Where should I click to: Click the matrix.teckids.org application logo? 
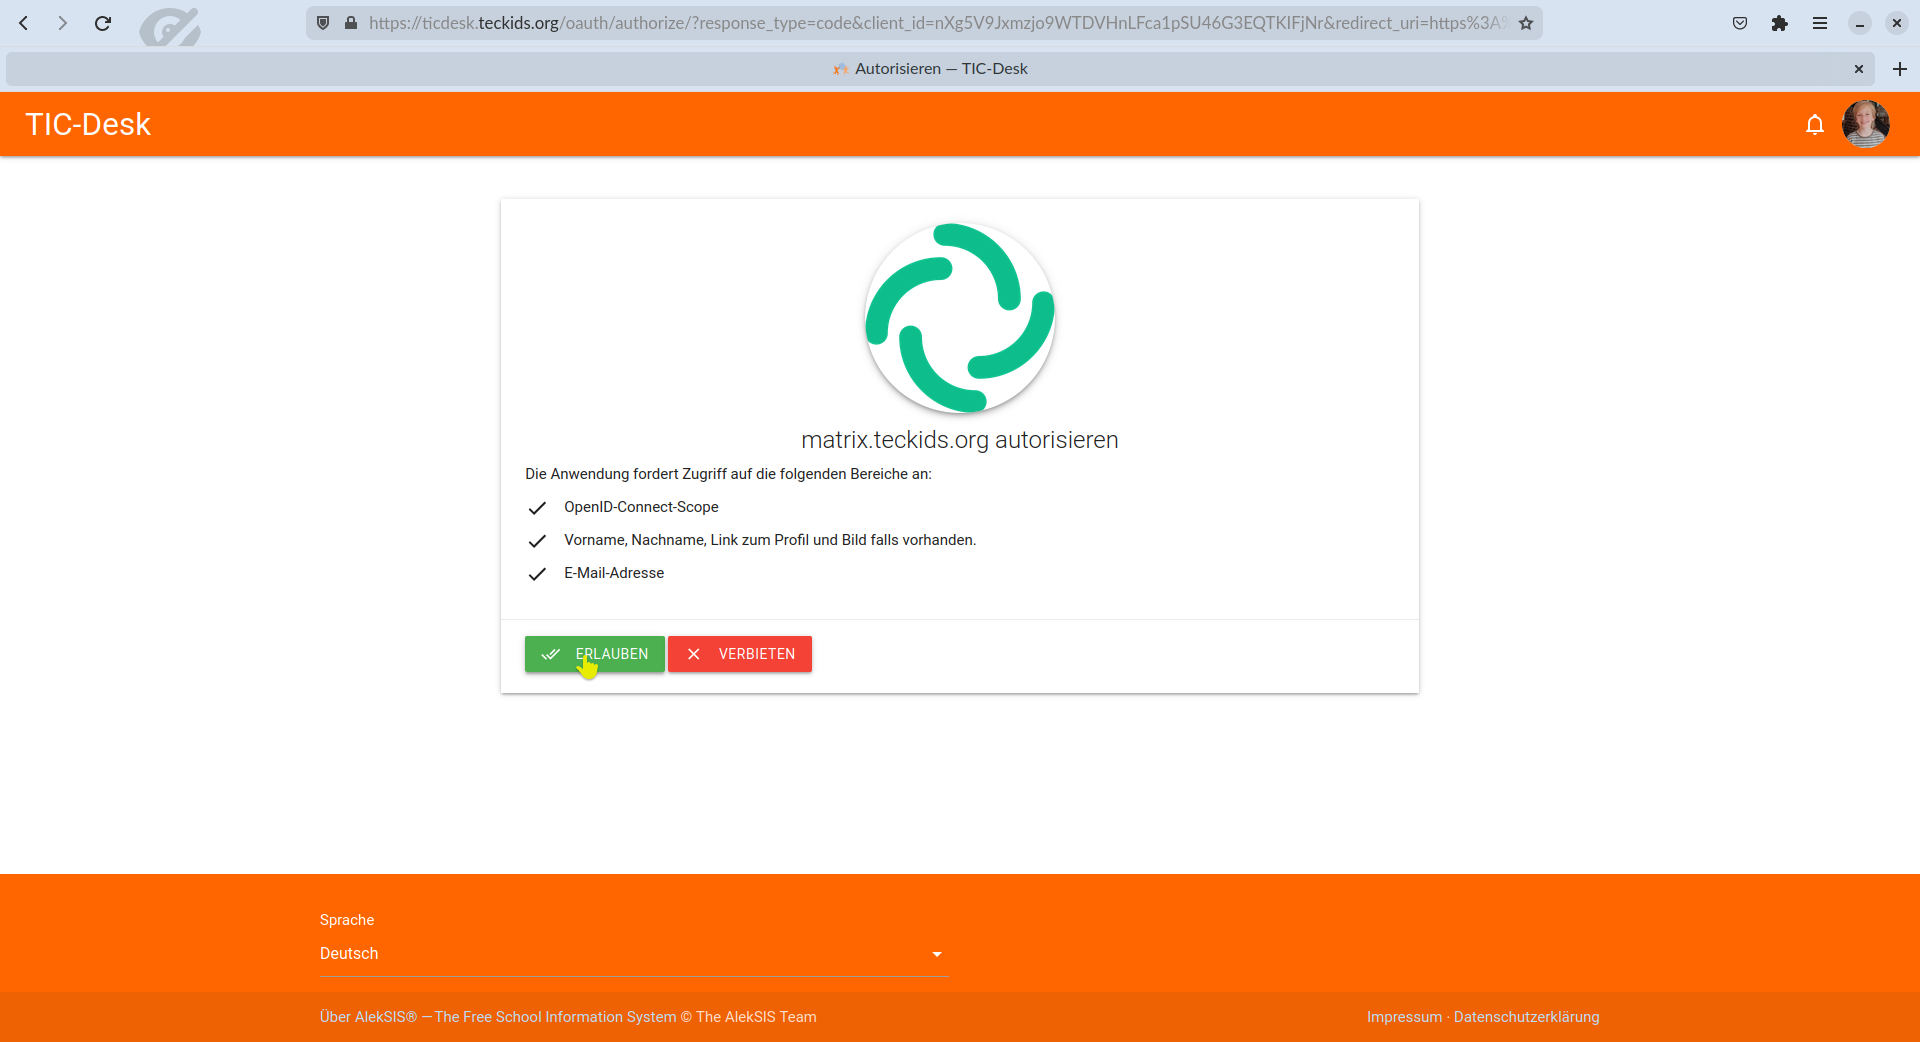tap(960, 318)
